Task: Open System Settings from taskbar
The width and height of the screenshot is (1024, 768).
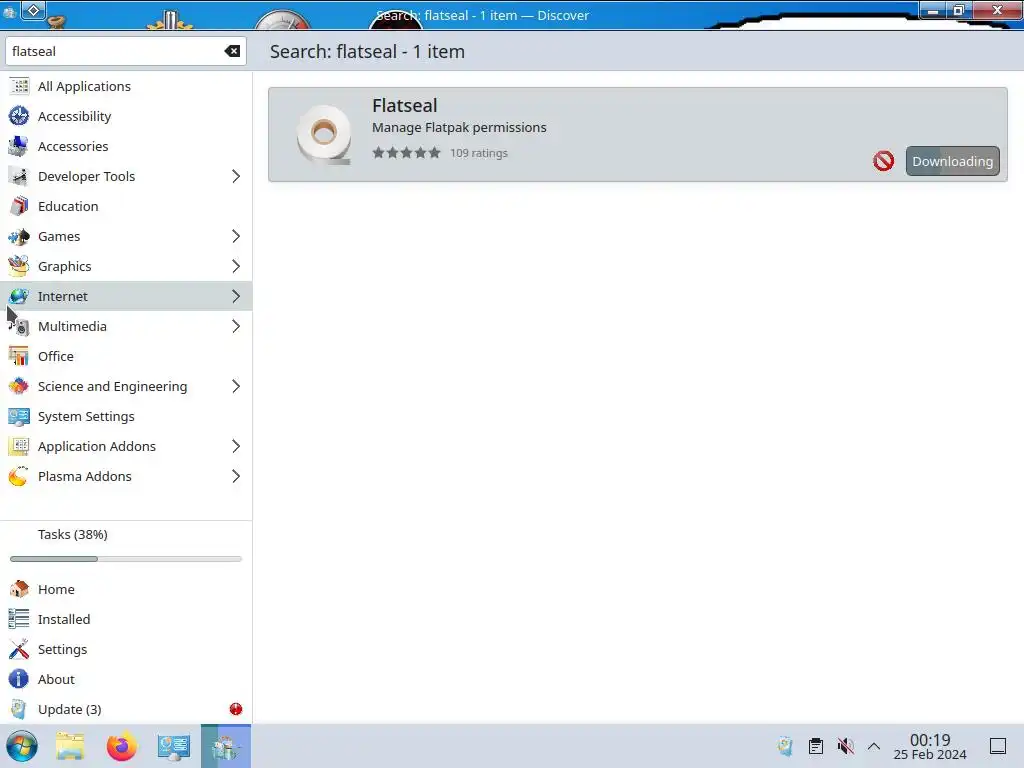Action: coord(174,746)
